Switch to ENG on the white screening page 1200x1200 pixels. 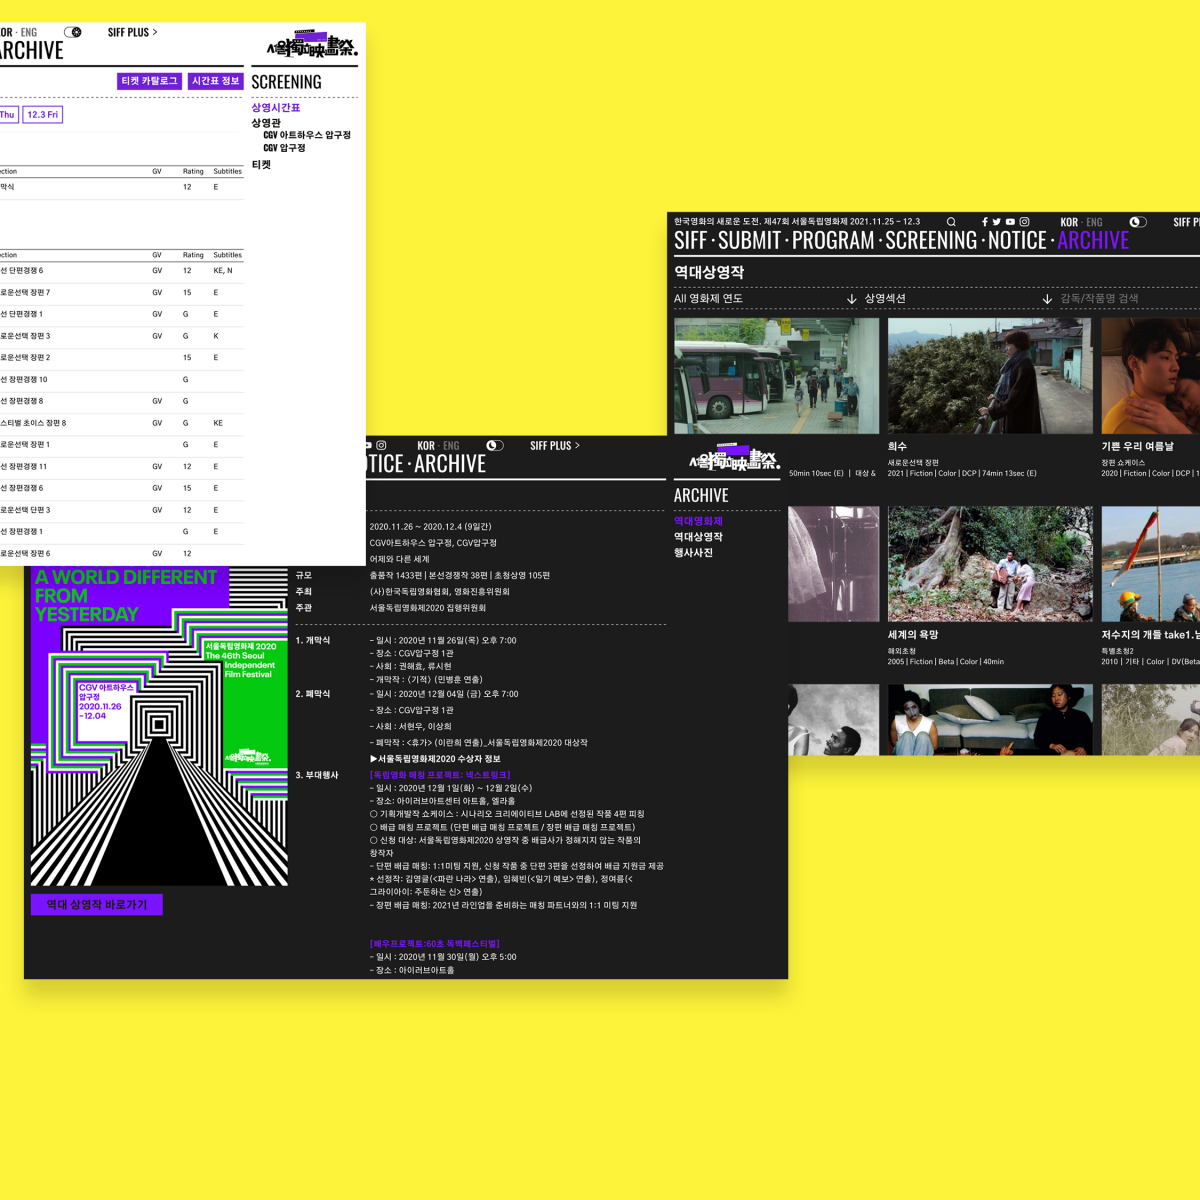point(28,32)
